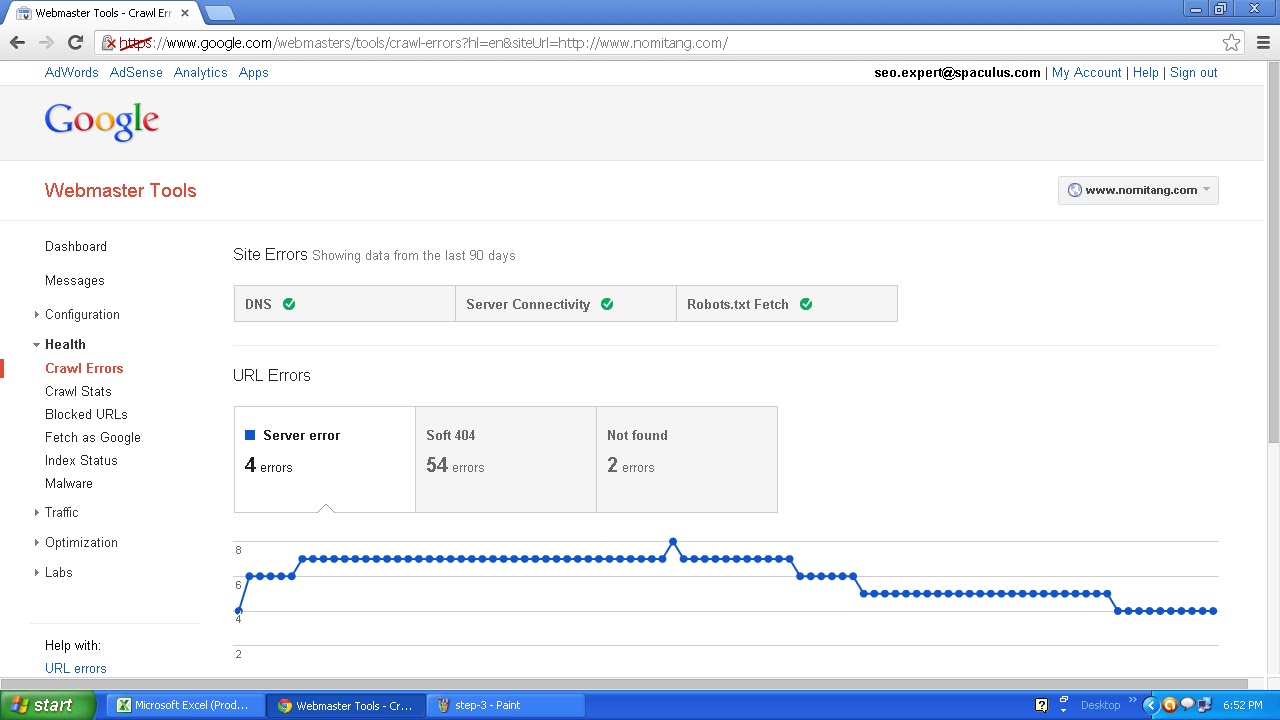This screenshot has height=720, width=1280.
Task: Reload the page with refresh icon
Action: (75, 42)
